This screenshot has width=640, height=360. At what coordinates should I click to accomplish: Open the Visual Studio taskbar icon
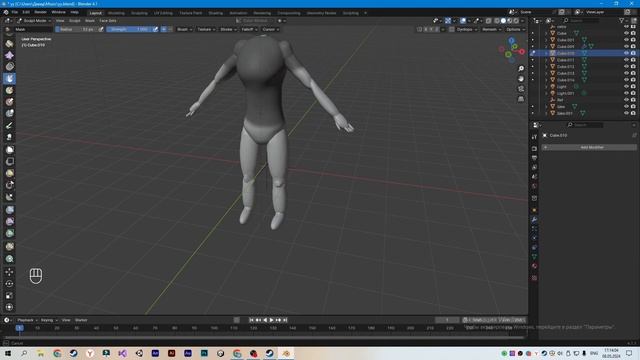(122, 353)
